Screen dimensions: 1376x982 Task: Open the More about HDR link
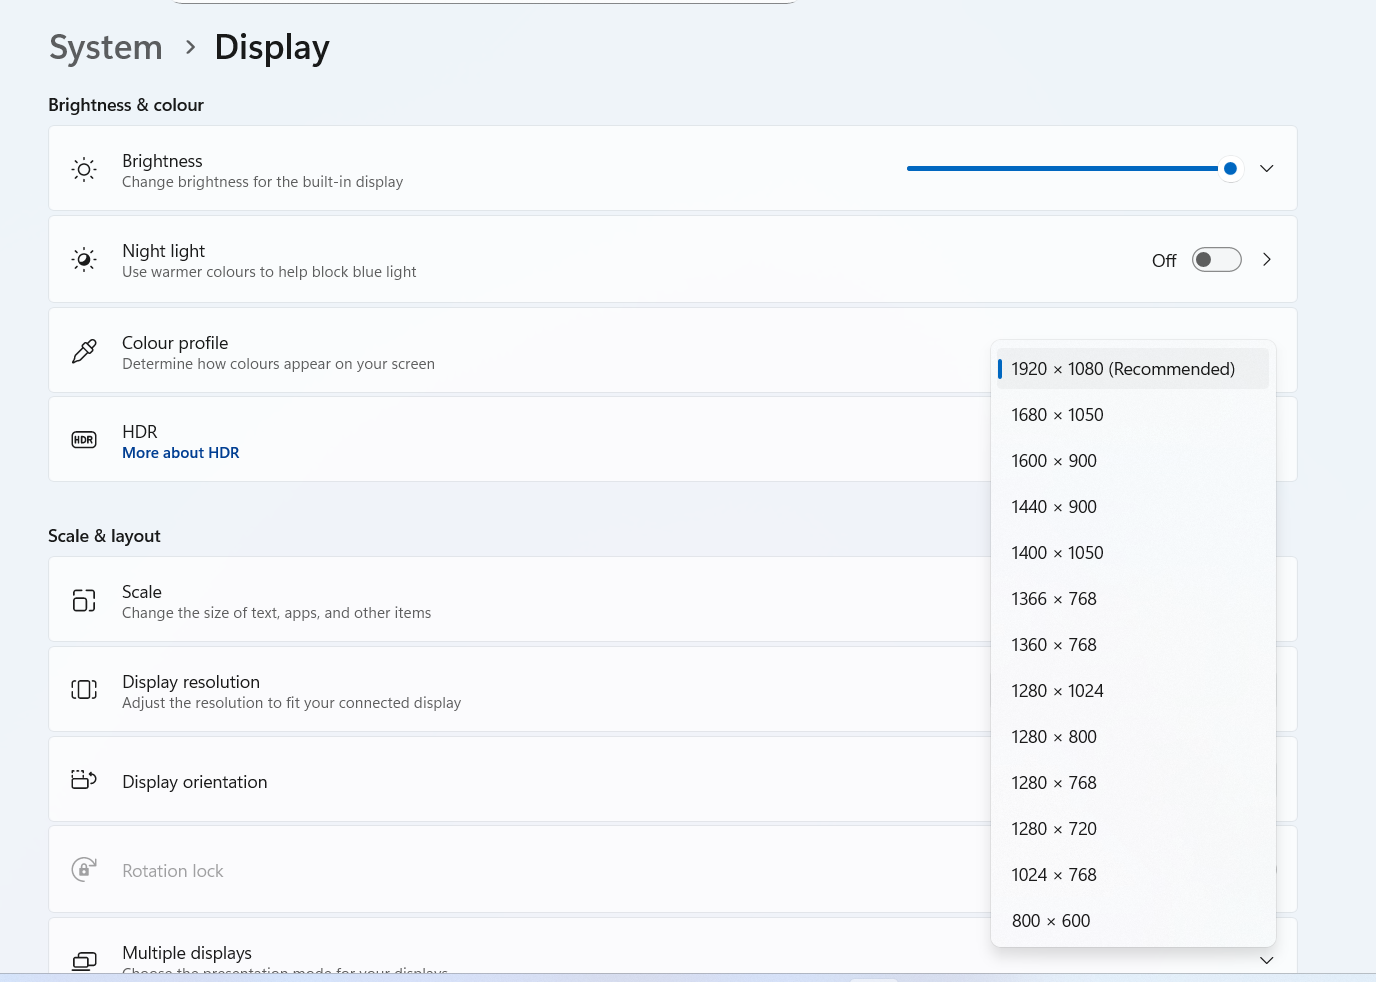[180, 453]
